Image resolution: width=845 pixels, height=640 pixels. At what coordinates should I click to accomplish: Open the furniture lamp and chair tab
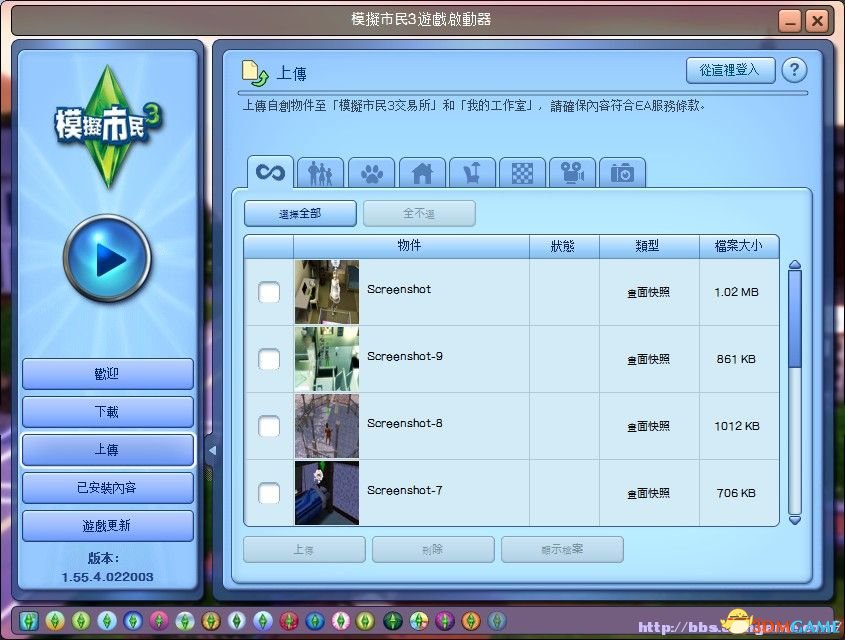click(x=472, y=173)
